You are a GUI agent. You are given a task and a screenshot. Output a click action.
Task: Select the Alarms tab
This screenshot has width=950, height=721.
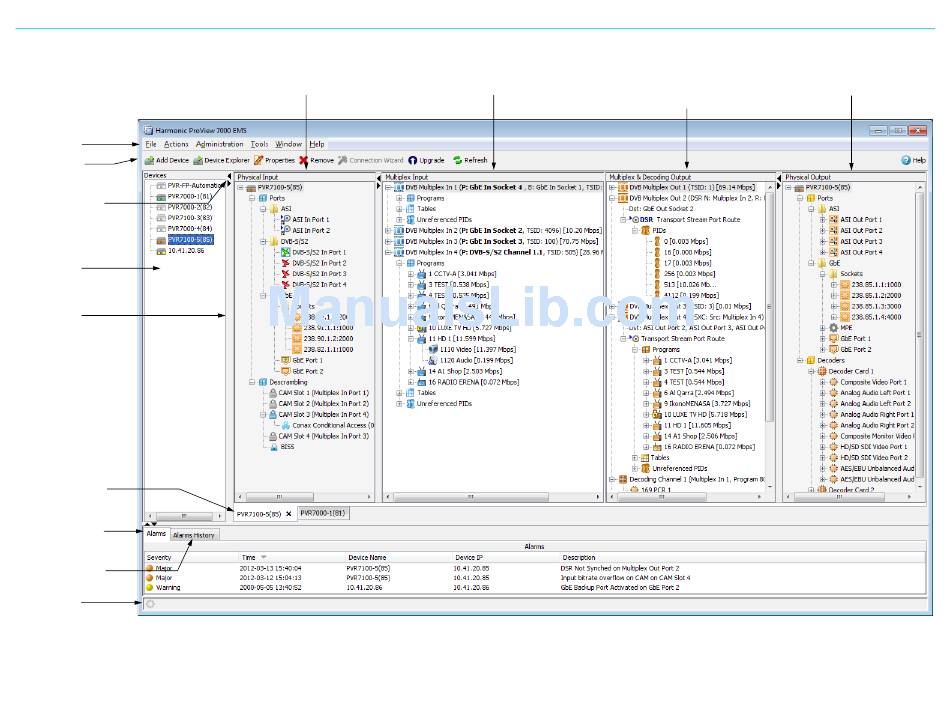pyautogui.click(x=156, y=534)
